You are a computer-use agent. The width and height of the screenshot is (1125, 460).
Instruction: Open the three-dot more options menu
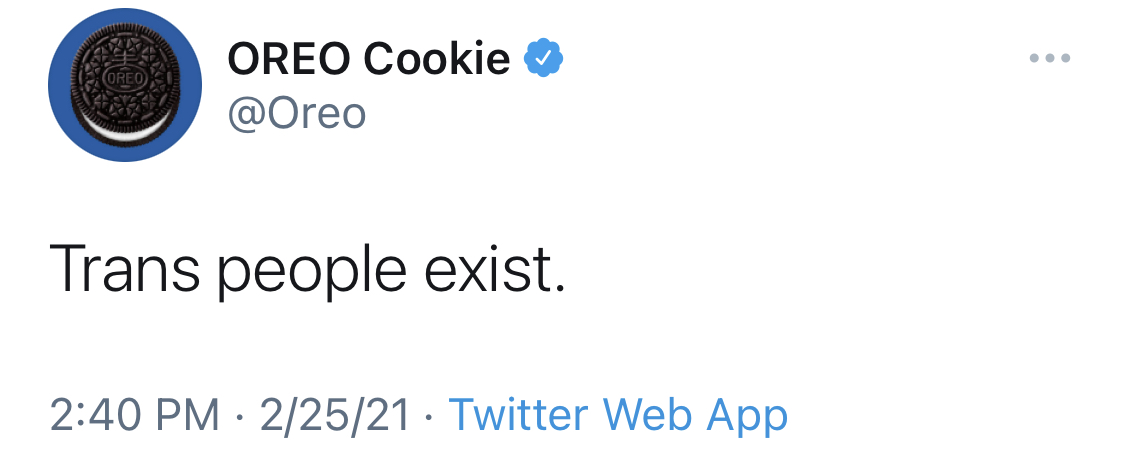[1050, 58]
